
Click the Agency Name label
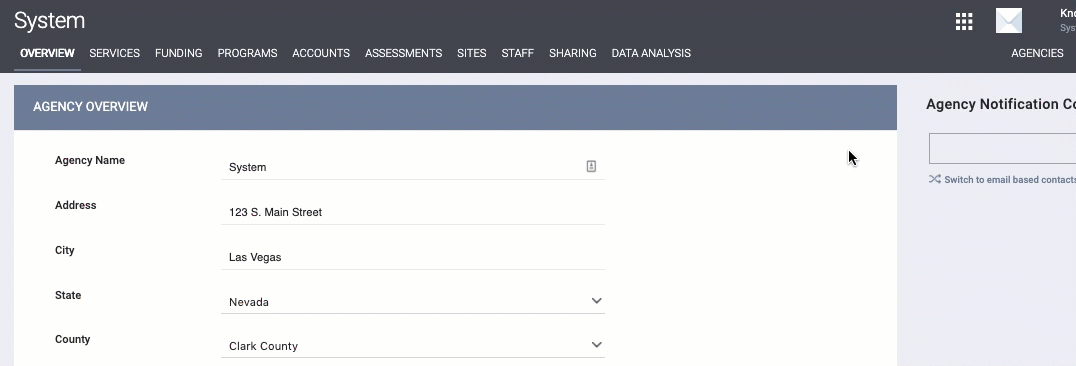[90, 161]
